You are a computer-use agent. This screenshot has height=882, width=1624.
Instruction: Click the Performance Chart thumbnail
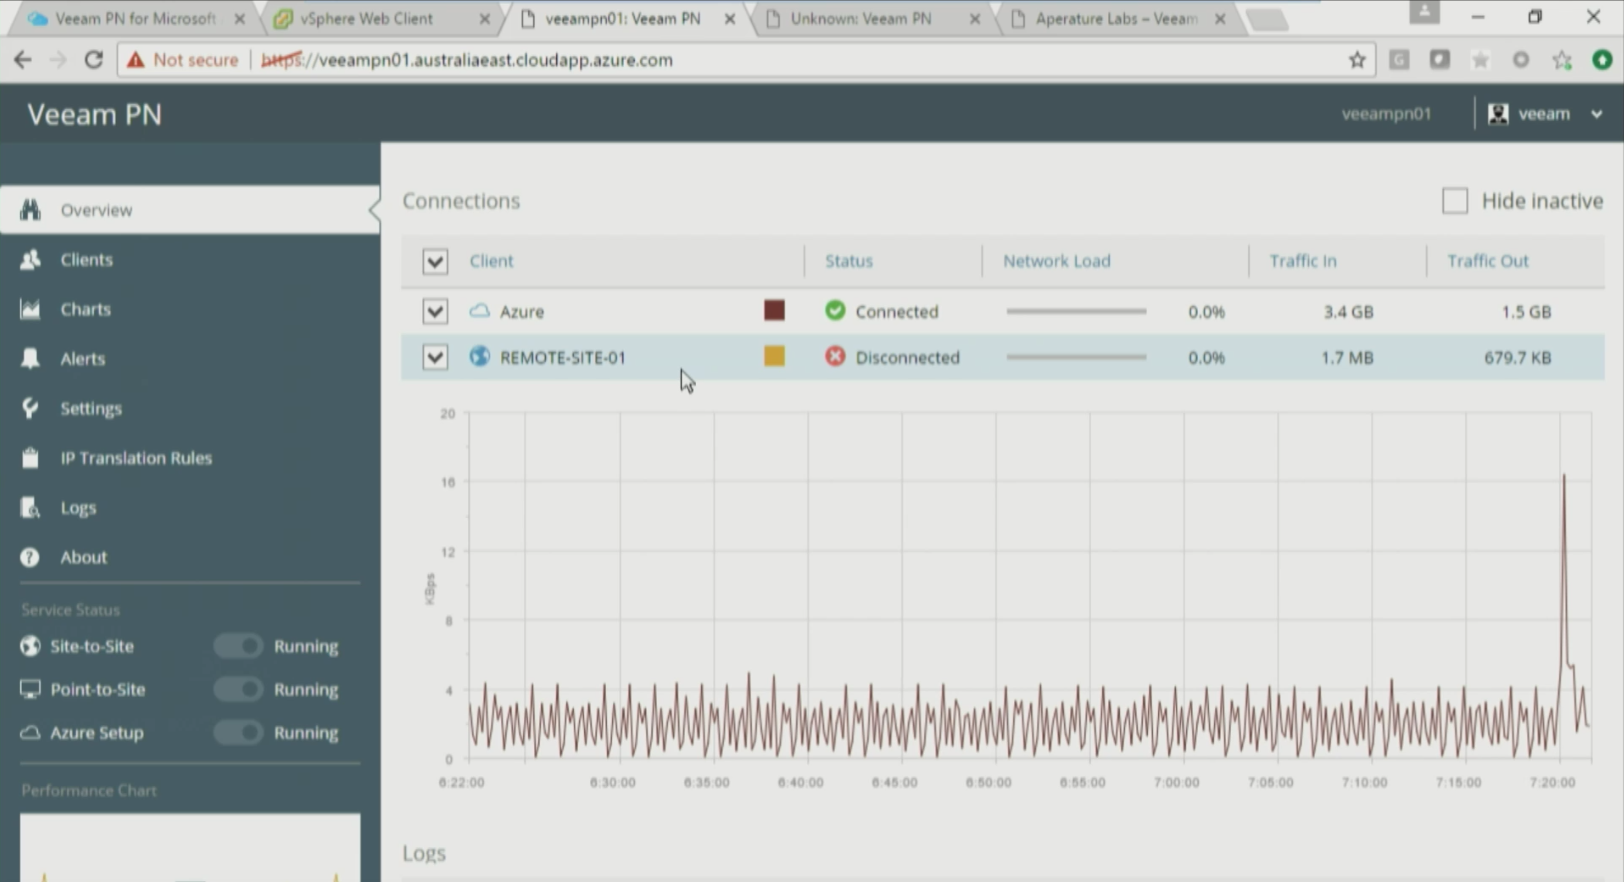pyautogui.click(x=190, y=847)
